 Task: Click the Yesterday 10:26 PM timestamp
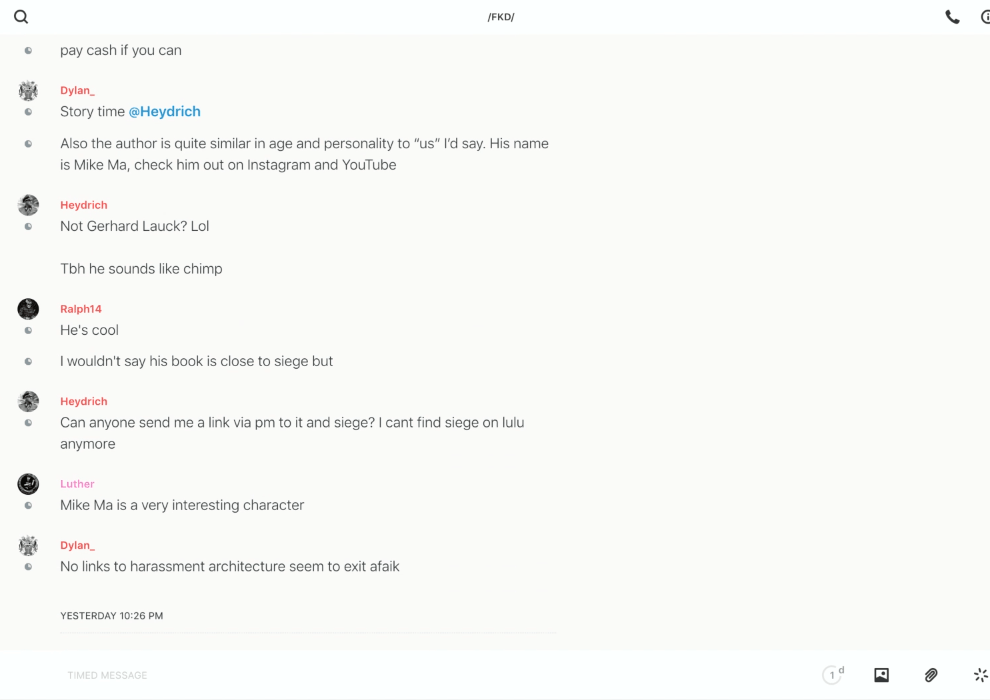111,616
